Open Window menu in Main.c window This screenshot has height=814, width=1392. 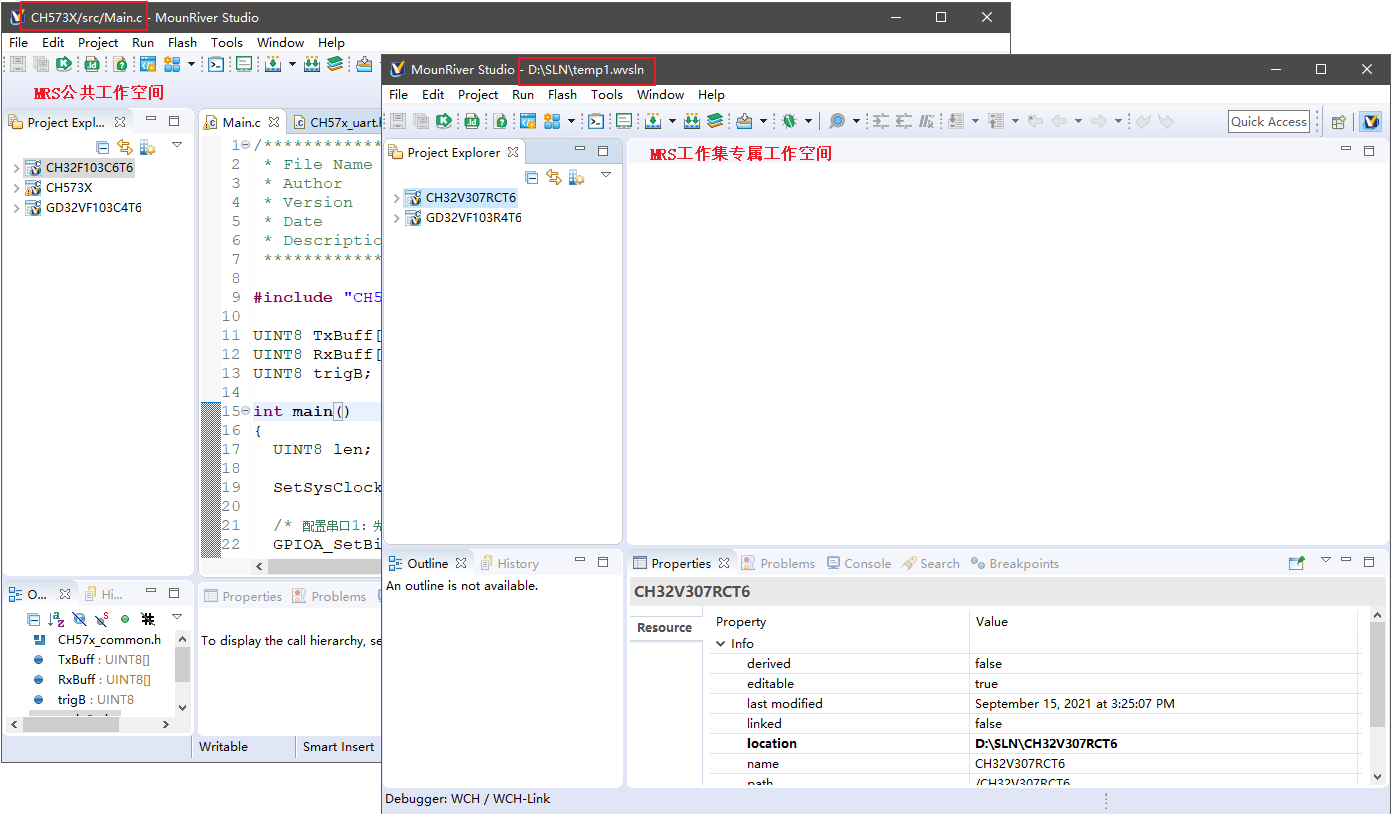click(x=280, y=43)
